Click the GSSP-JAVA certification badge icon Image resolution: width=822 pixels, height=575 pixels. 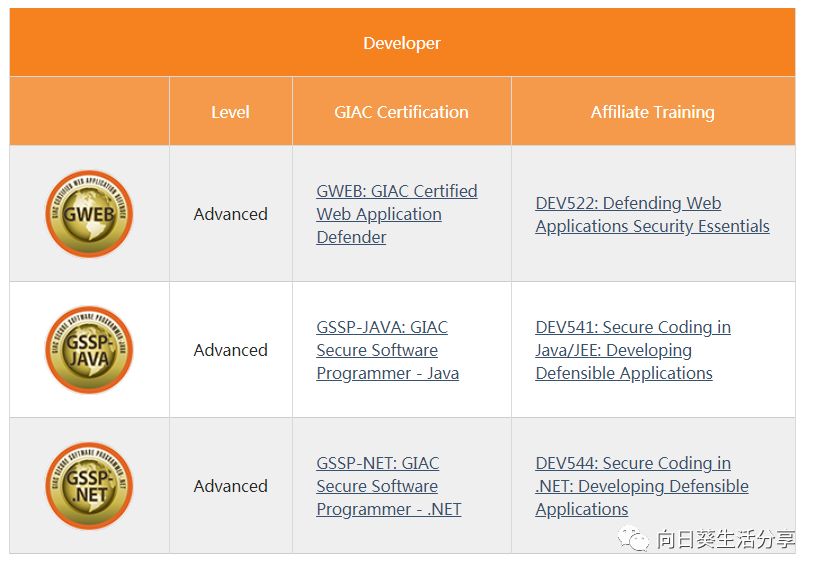[x=89, y=350]
